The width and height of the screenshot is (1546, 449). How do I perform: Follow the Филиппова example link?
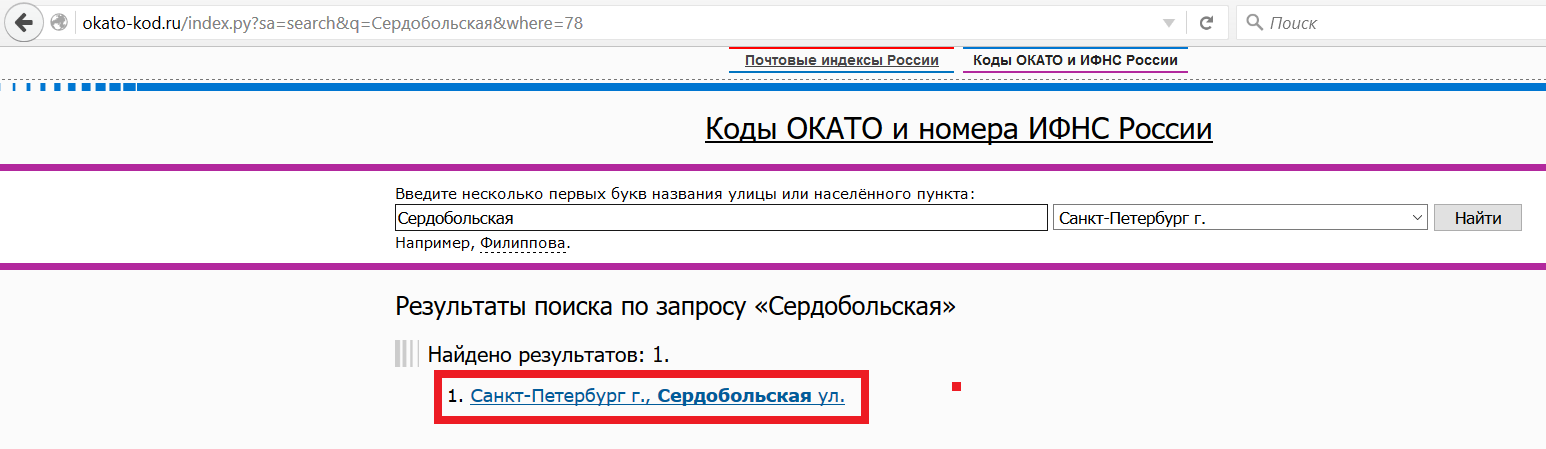[x=523, y=243]
